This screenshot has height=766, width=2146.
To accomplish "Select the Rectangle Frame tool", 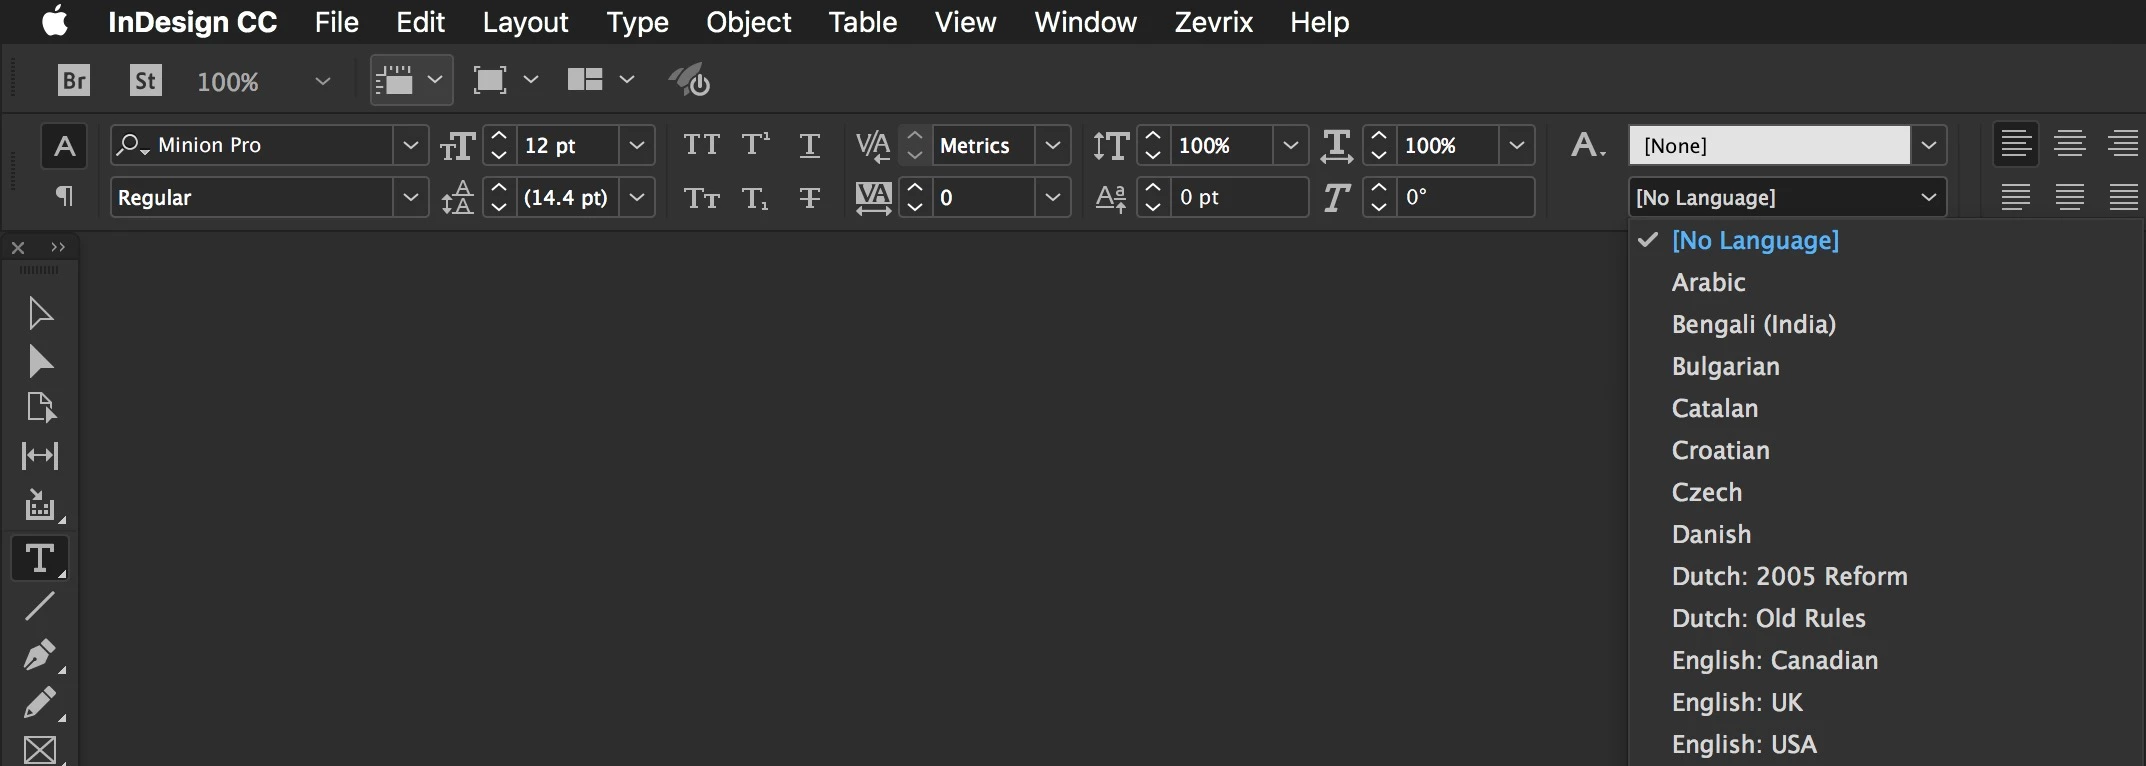I will 40,749.
